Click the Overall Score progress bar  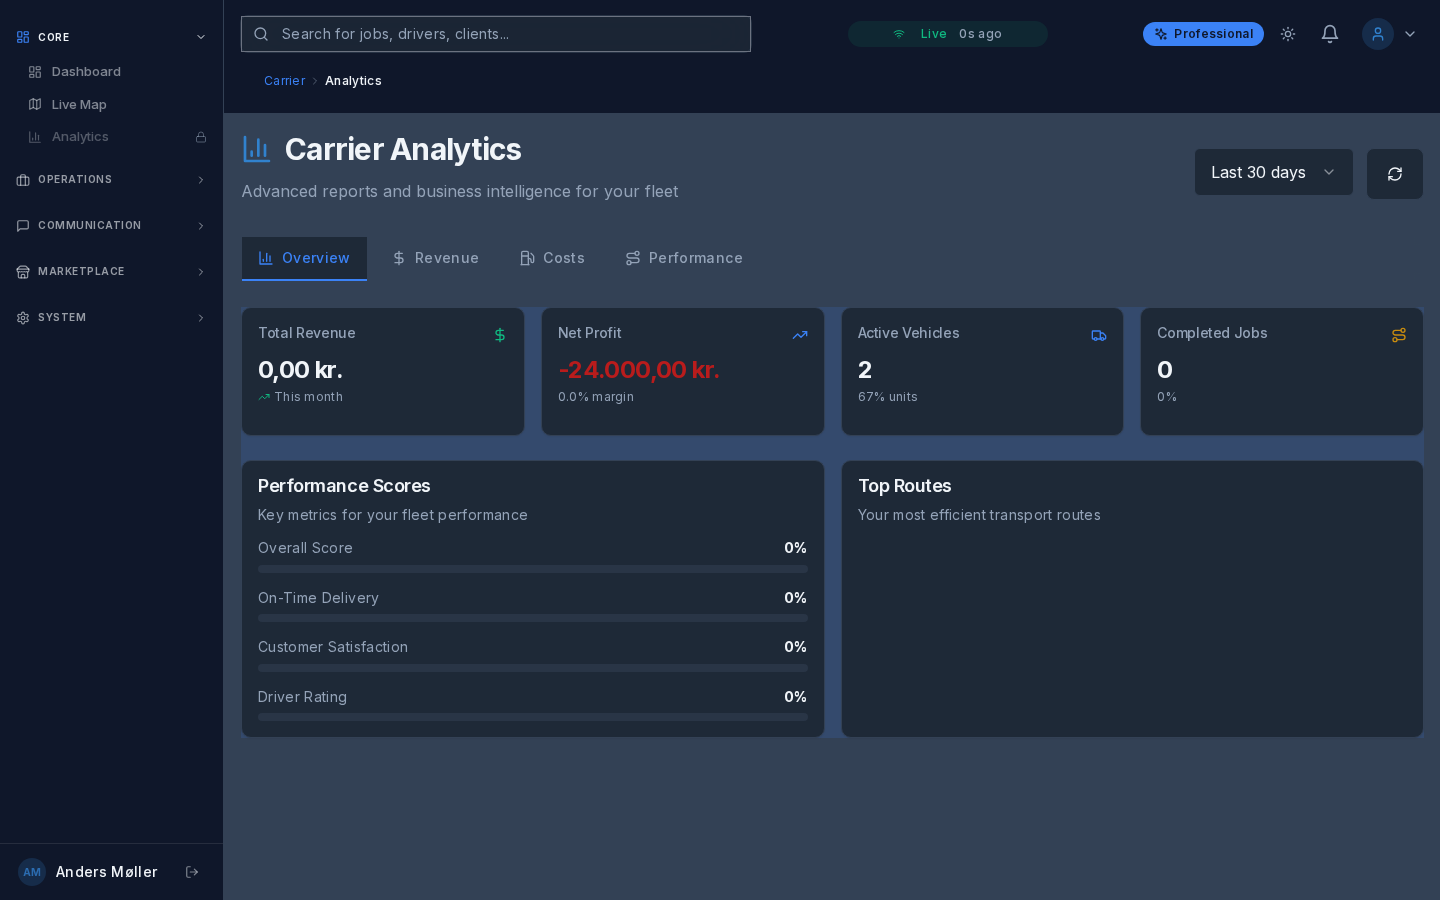tap(532, 569)
